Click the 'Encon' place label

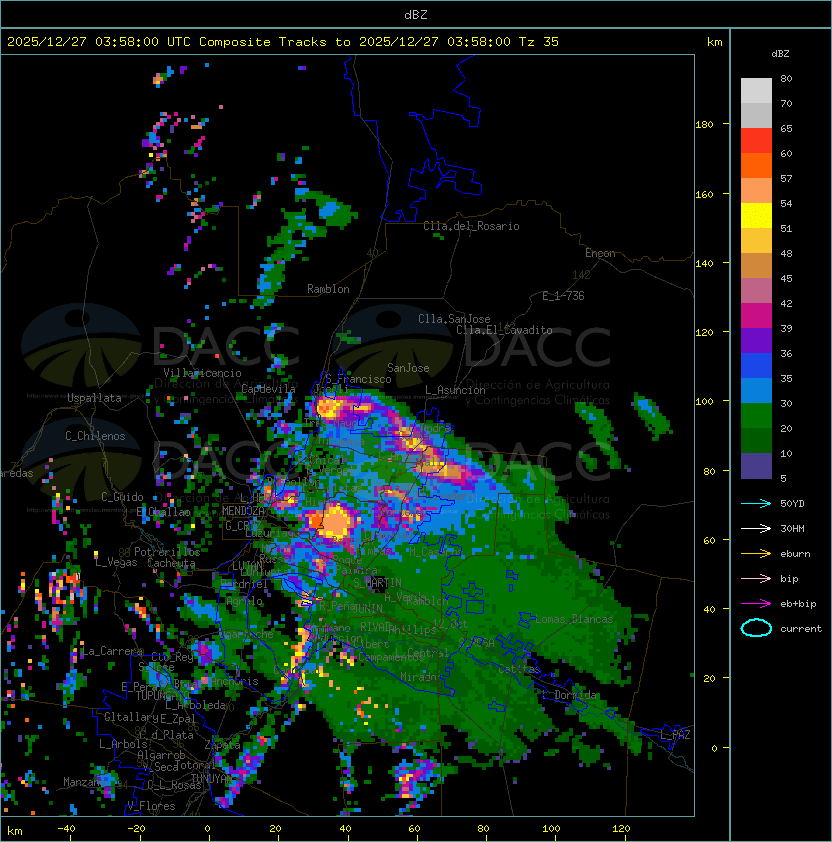click(600, 253)
